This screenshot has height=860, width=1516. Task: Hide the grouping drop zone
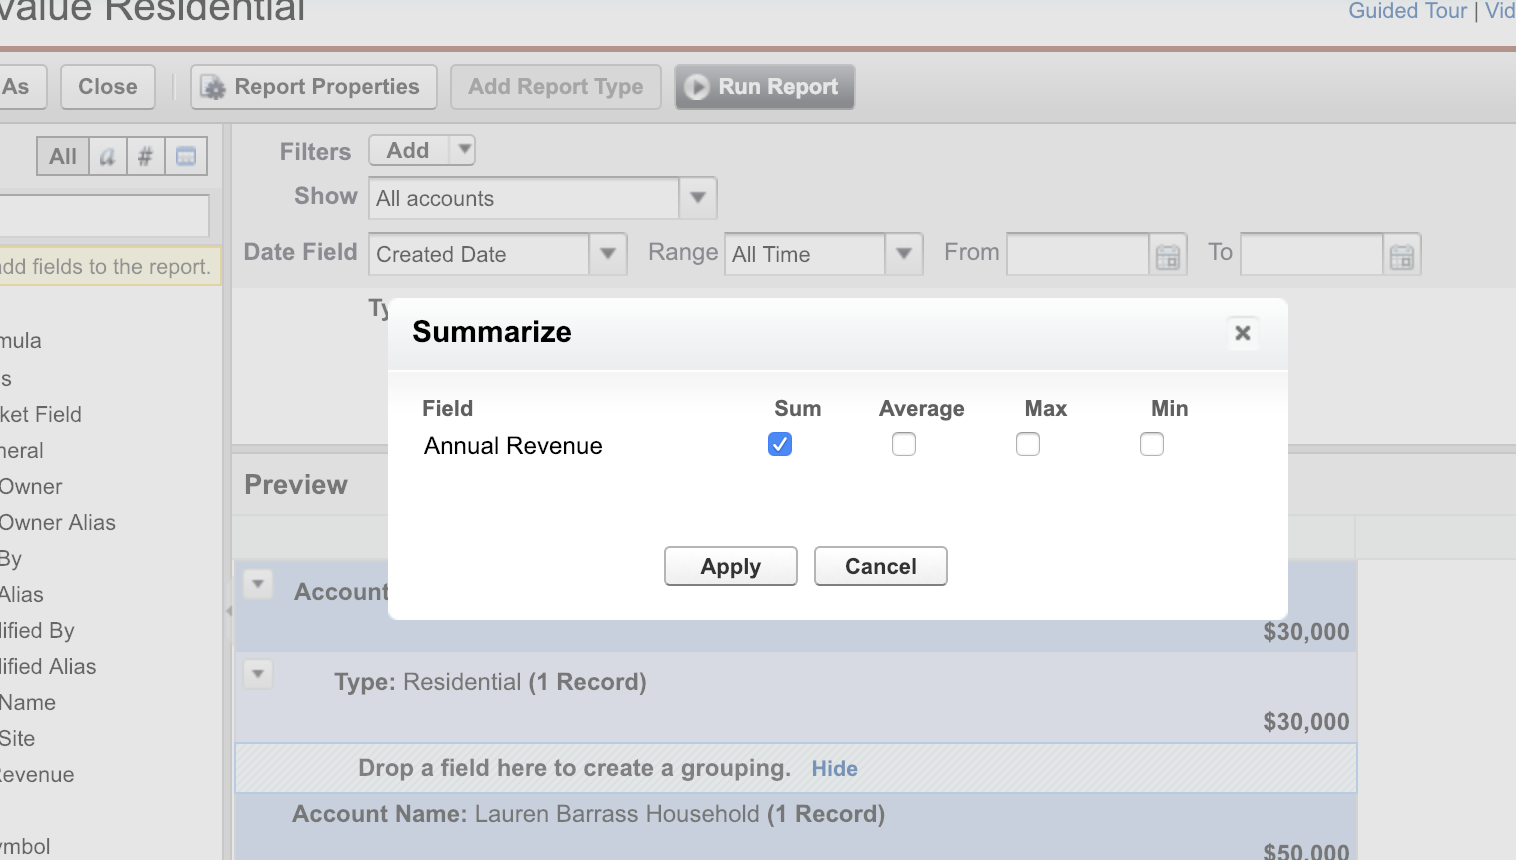[x=834, y=768]
